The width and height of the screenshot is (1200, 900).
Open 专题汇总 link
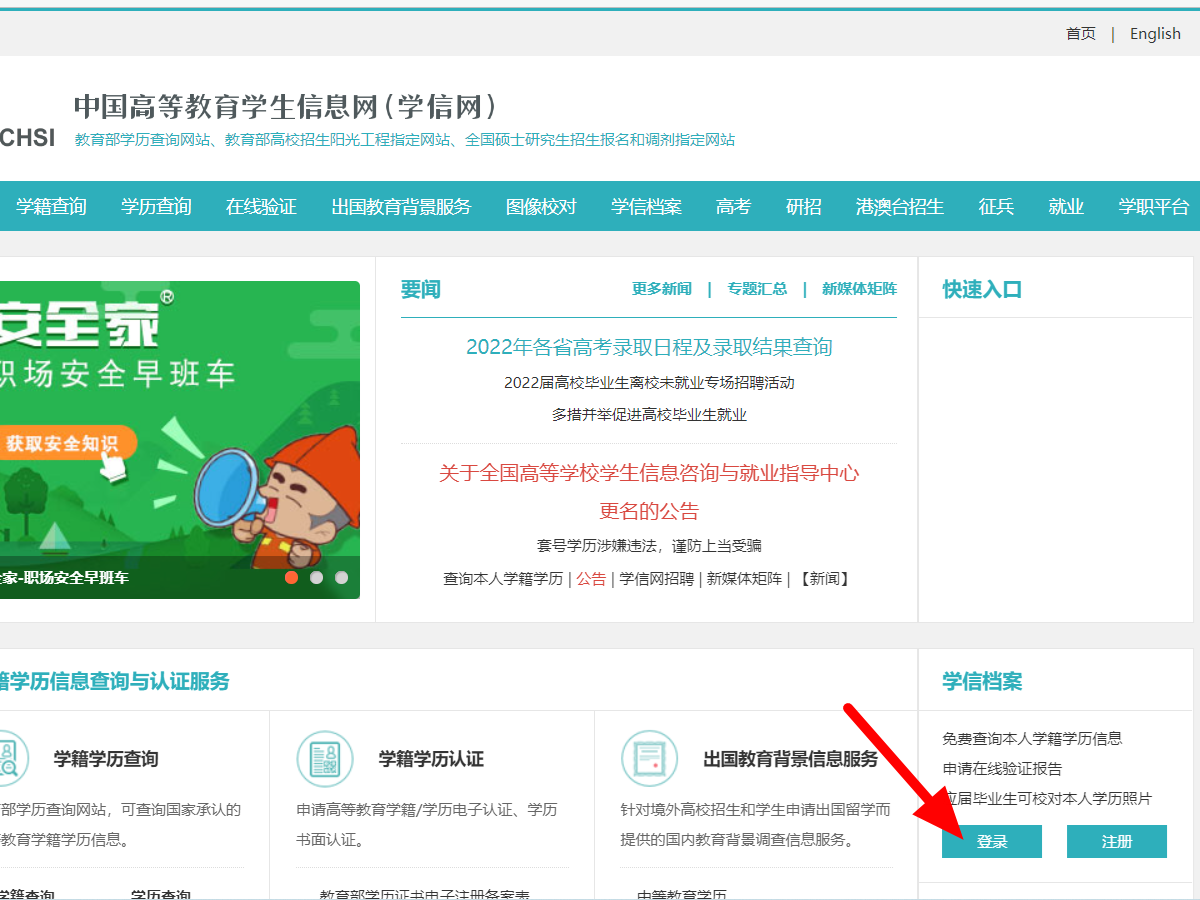pyautogui.click(x=757, y=289)
